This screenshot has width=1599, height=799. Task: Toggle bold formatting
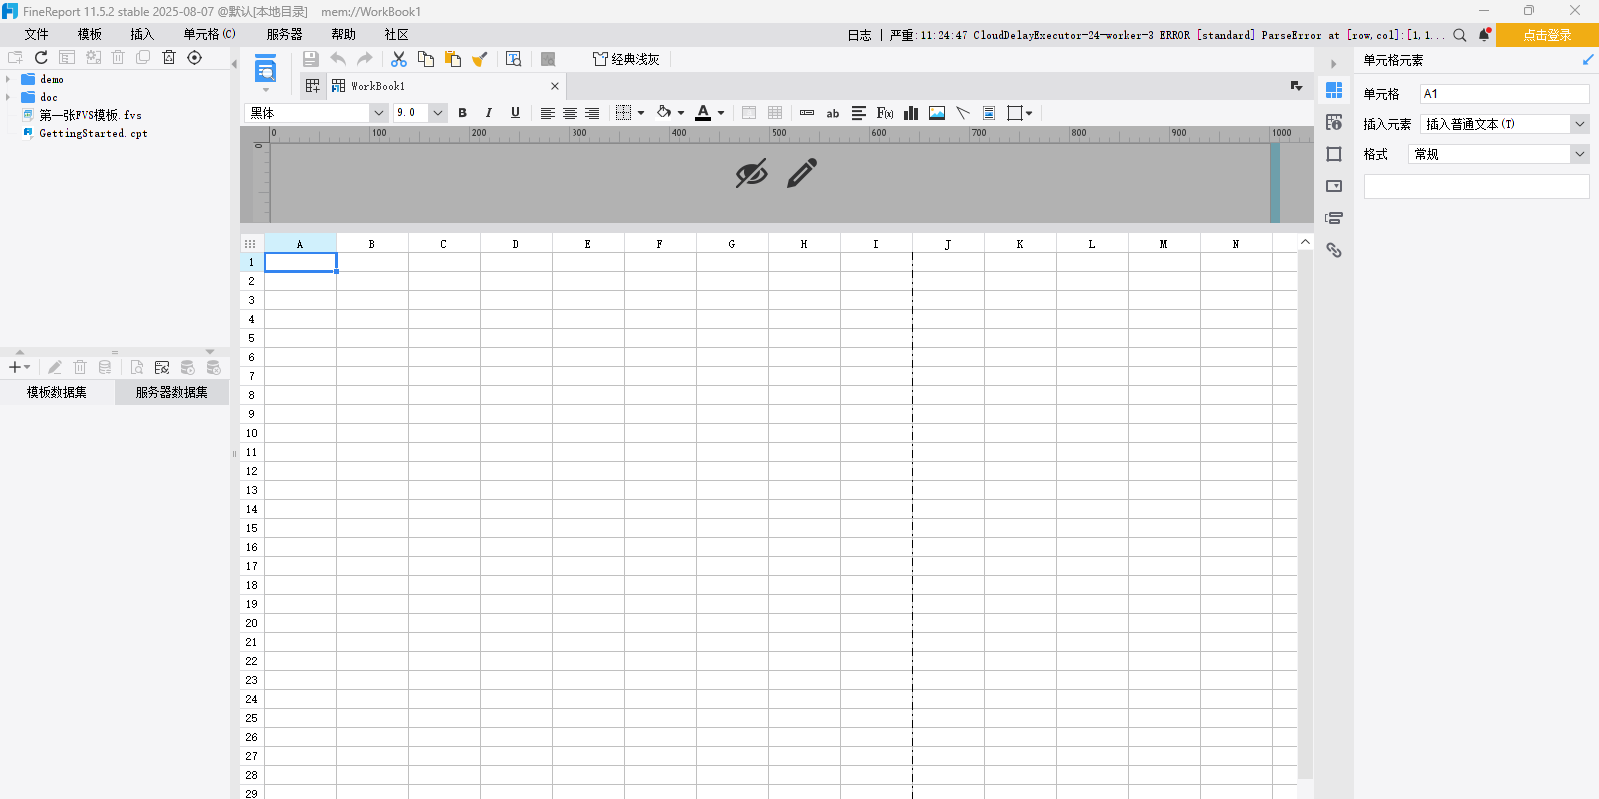[462, 113]
